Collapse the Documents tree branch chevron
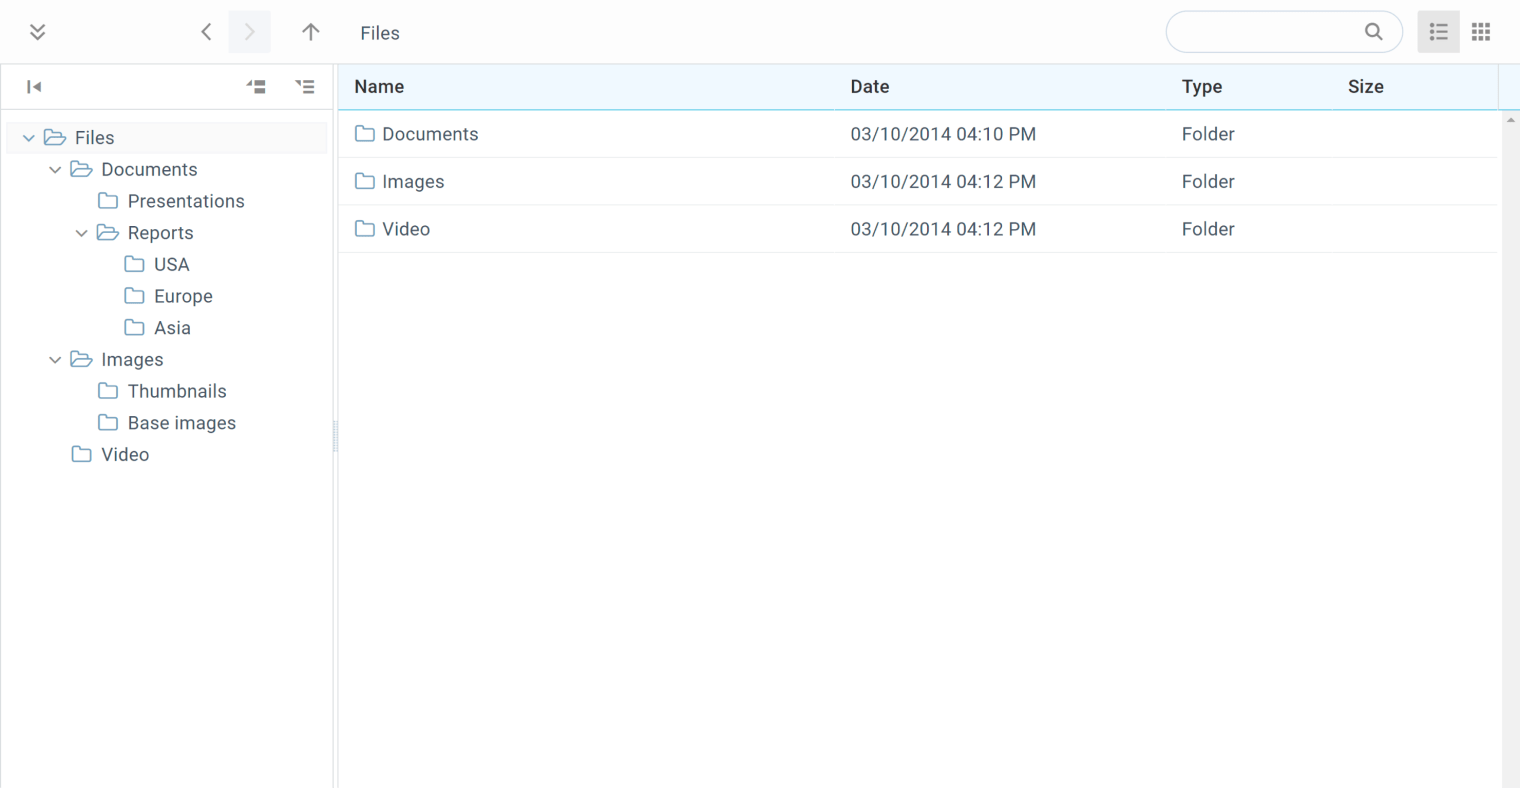The width and height of the screenshot is (1520, 788). point(55,170)
